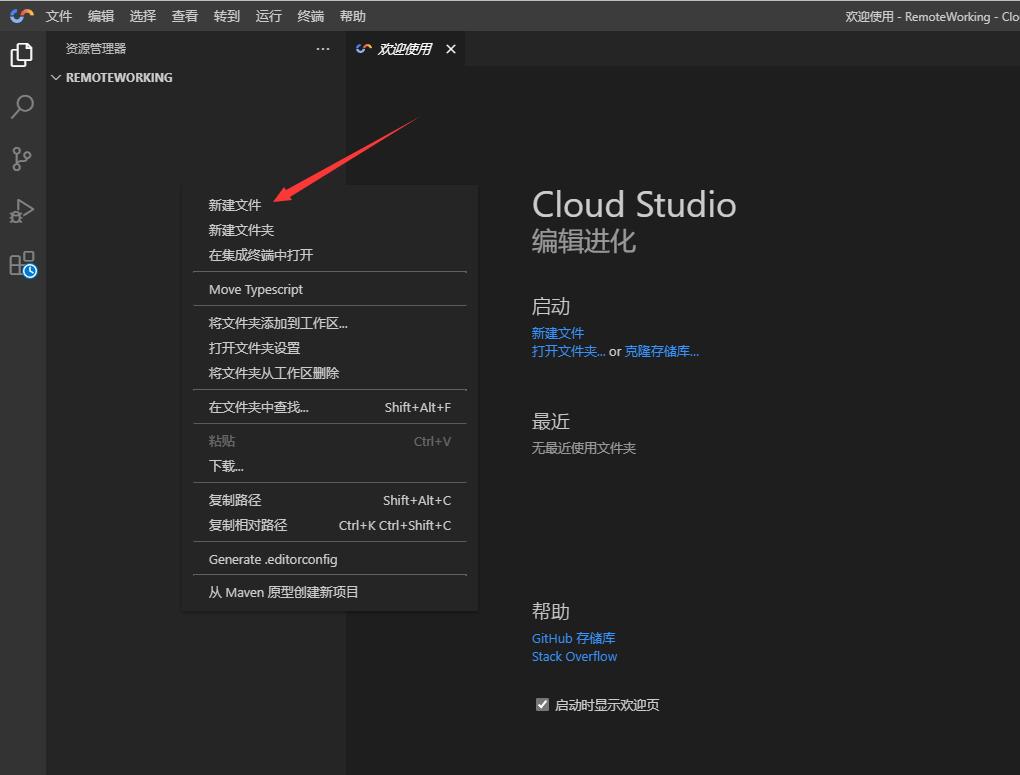Open the 文件 menu
Screen dimensions: 1020x775
(x=59, y=16)
